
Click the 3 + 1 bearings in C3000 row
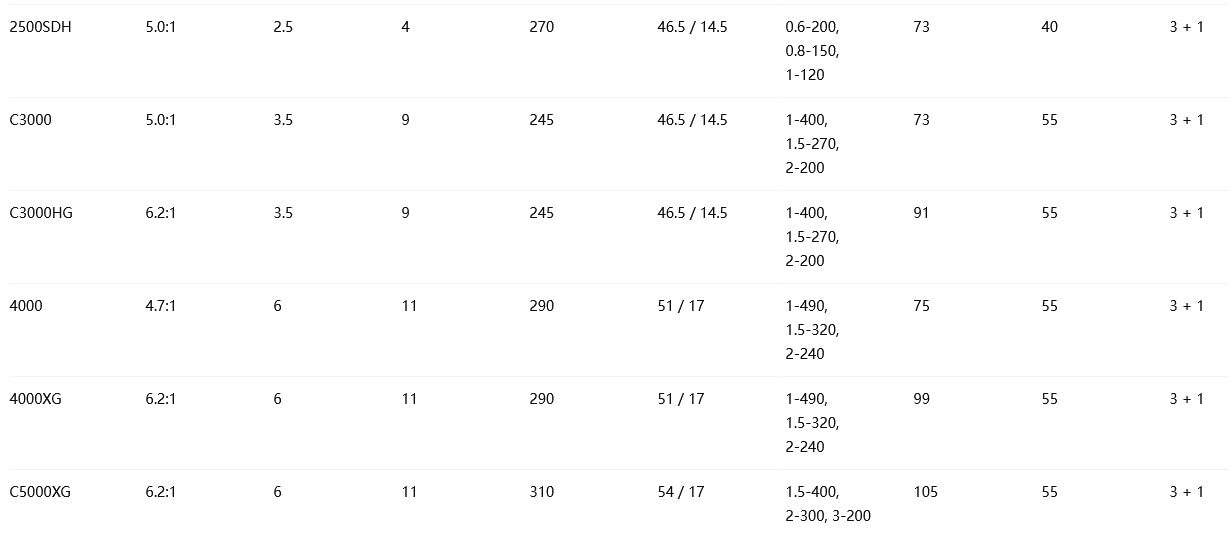pos(1186,120)
